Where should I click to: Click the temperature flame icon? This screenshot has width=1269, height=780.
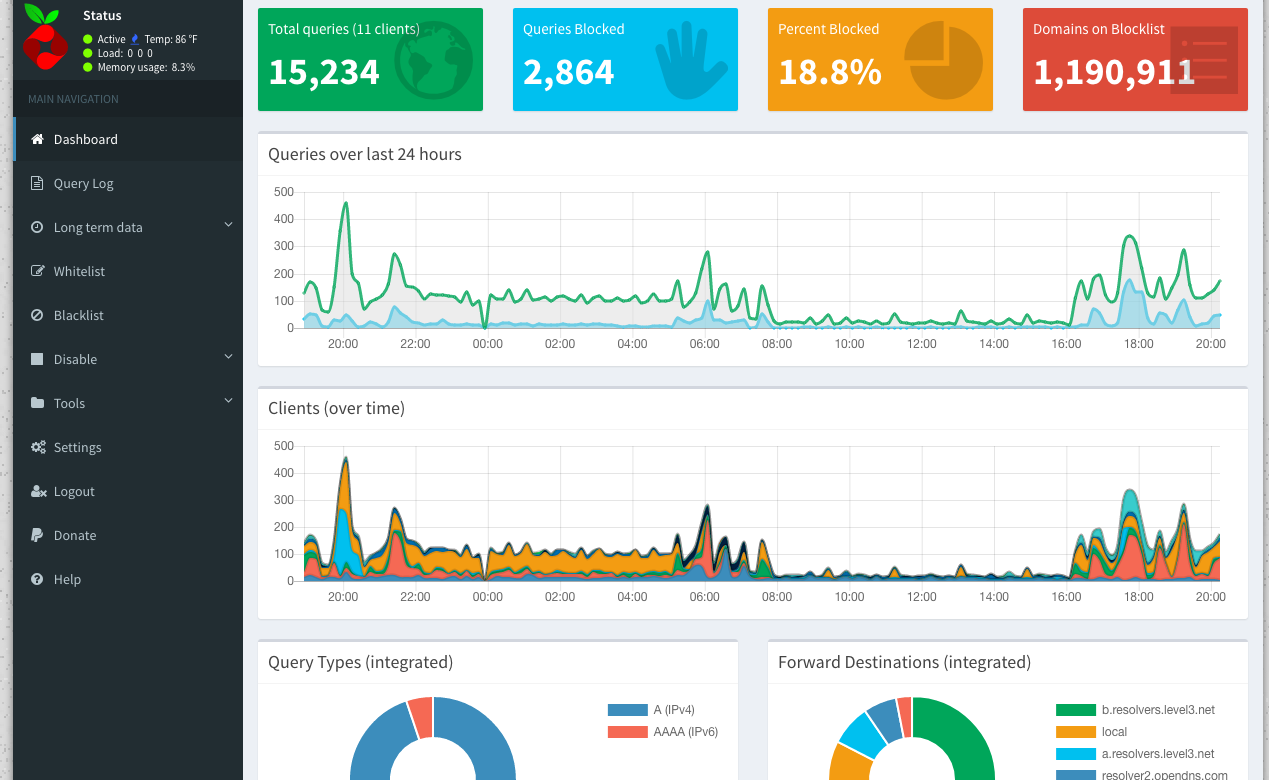[x=134, y=39]
